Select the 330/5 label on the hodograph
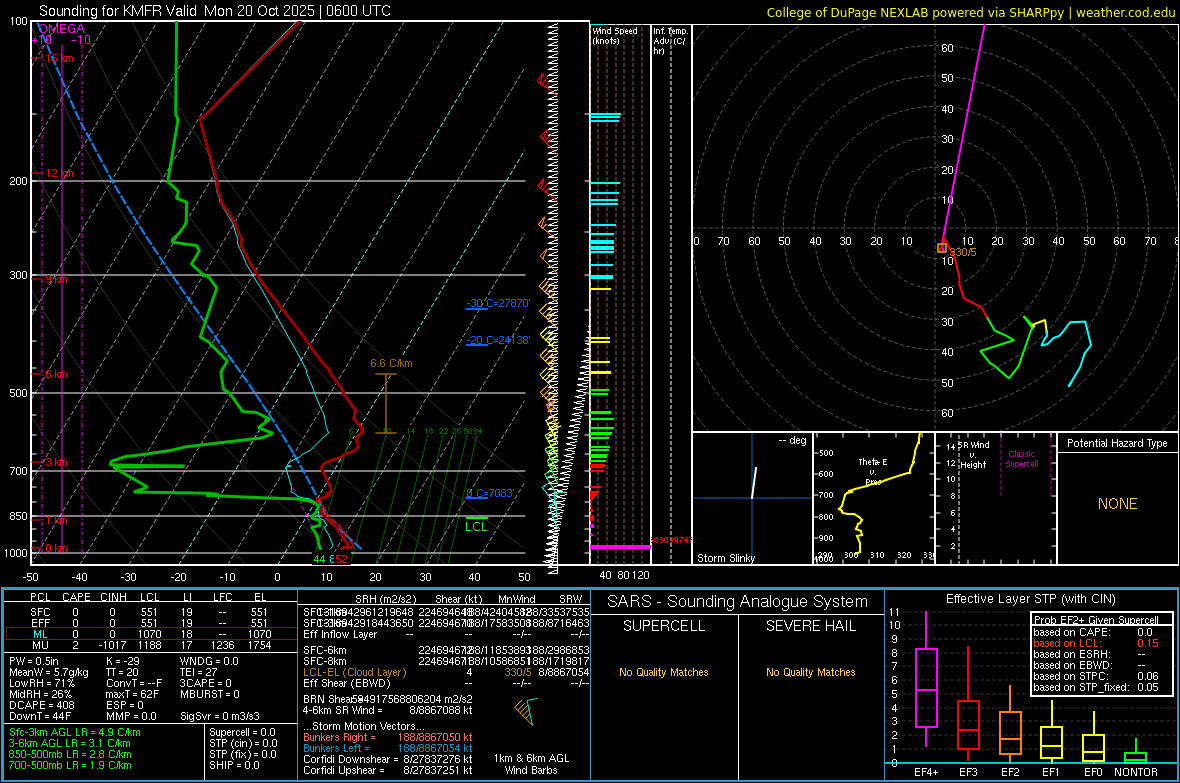Screen dimensions: 1180x783 963,252
